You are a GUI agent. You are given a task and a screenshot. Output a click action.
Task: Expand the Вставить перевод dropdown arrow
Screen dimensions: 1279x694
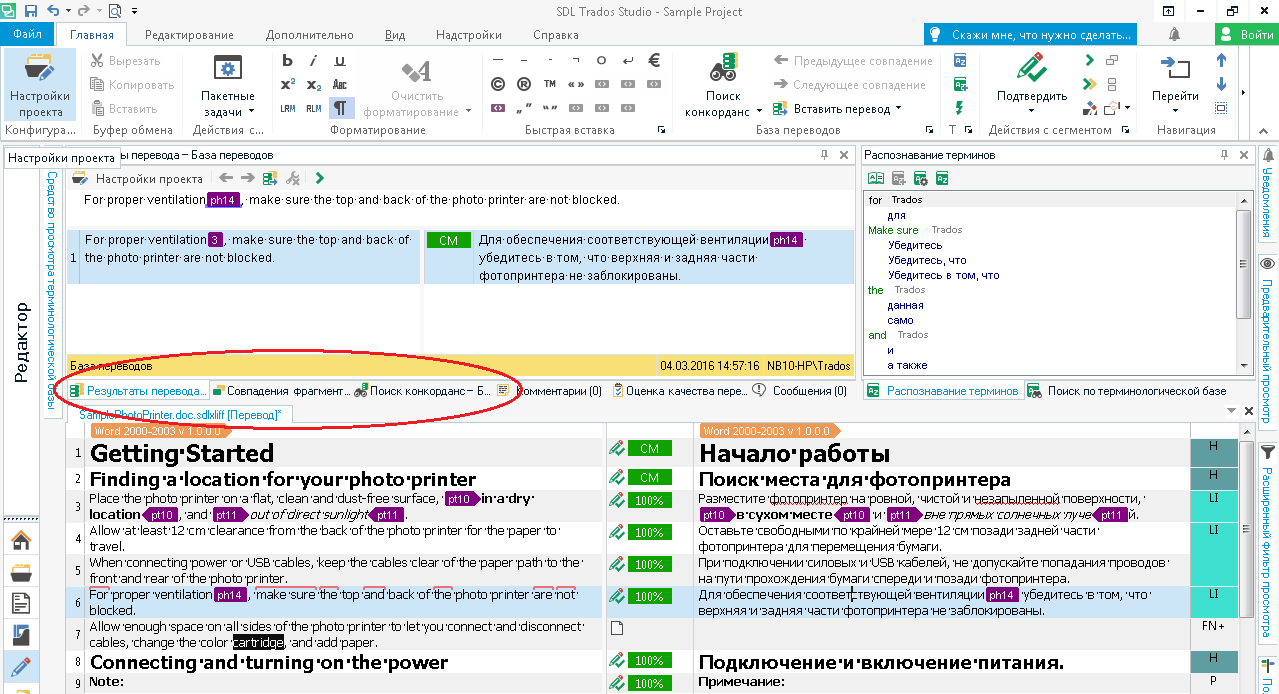(898, 109)
